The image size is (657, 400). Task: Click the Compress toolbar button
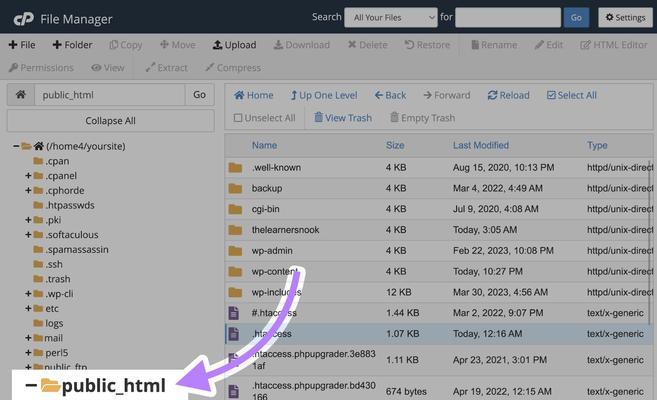233,67
